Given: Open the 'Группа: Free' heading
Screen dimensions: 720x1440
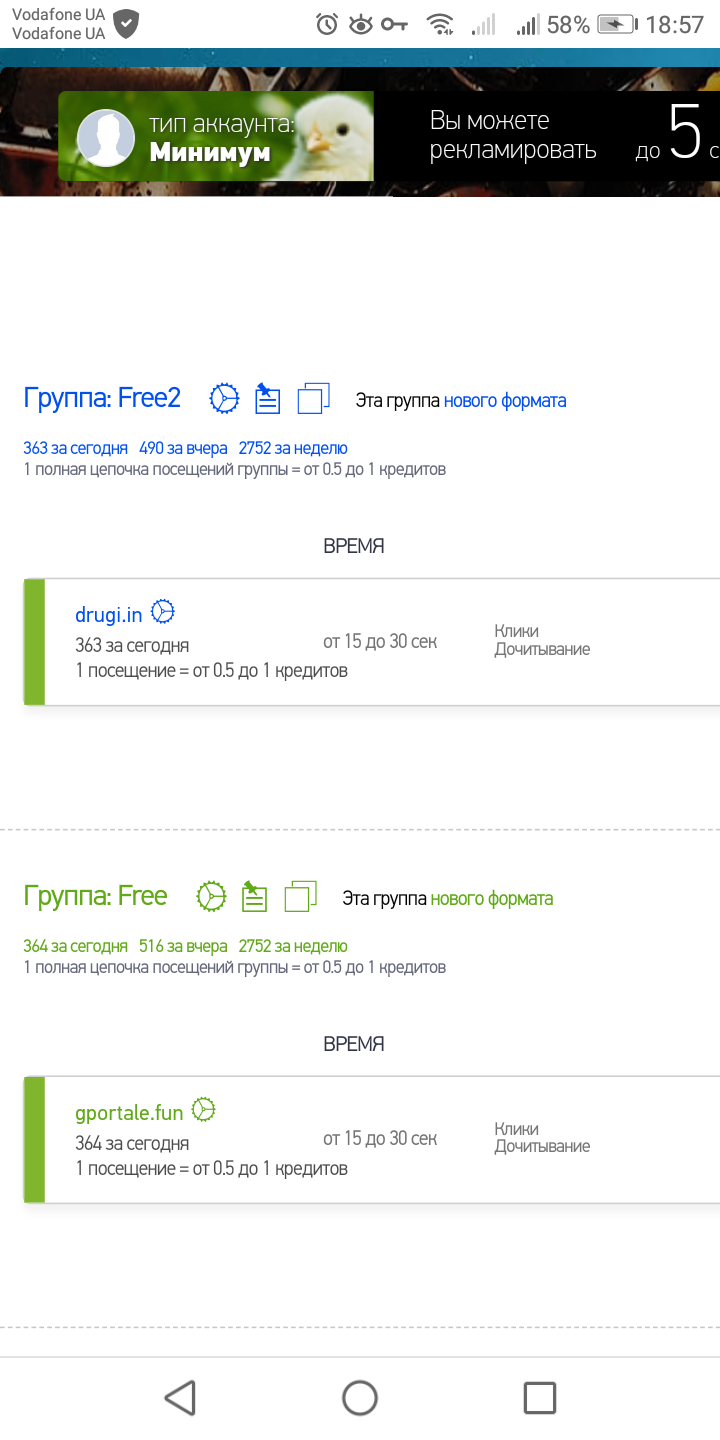Looking at the screenshot, I should [x=95, y=896].
